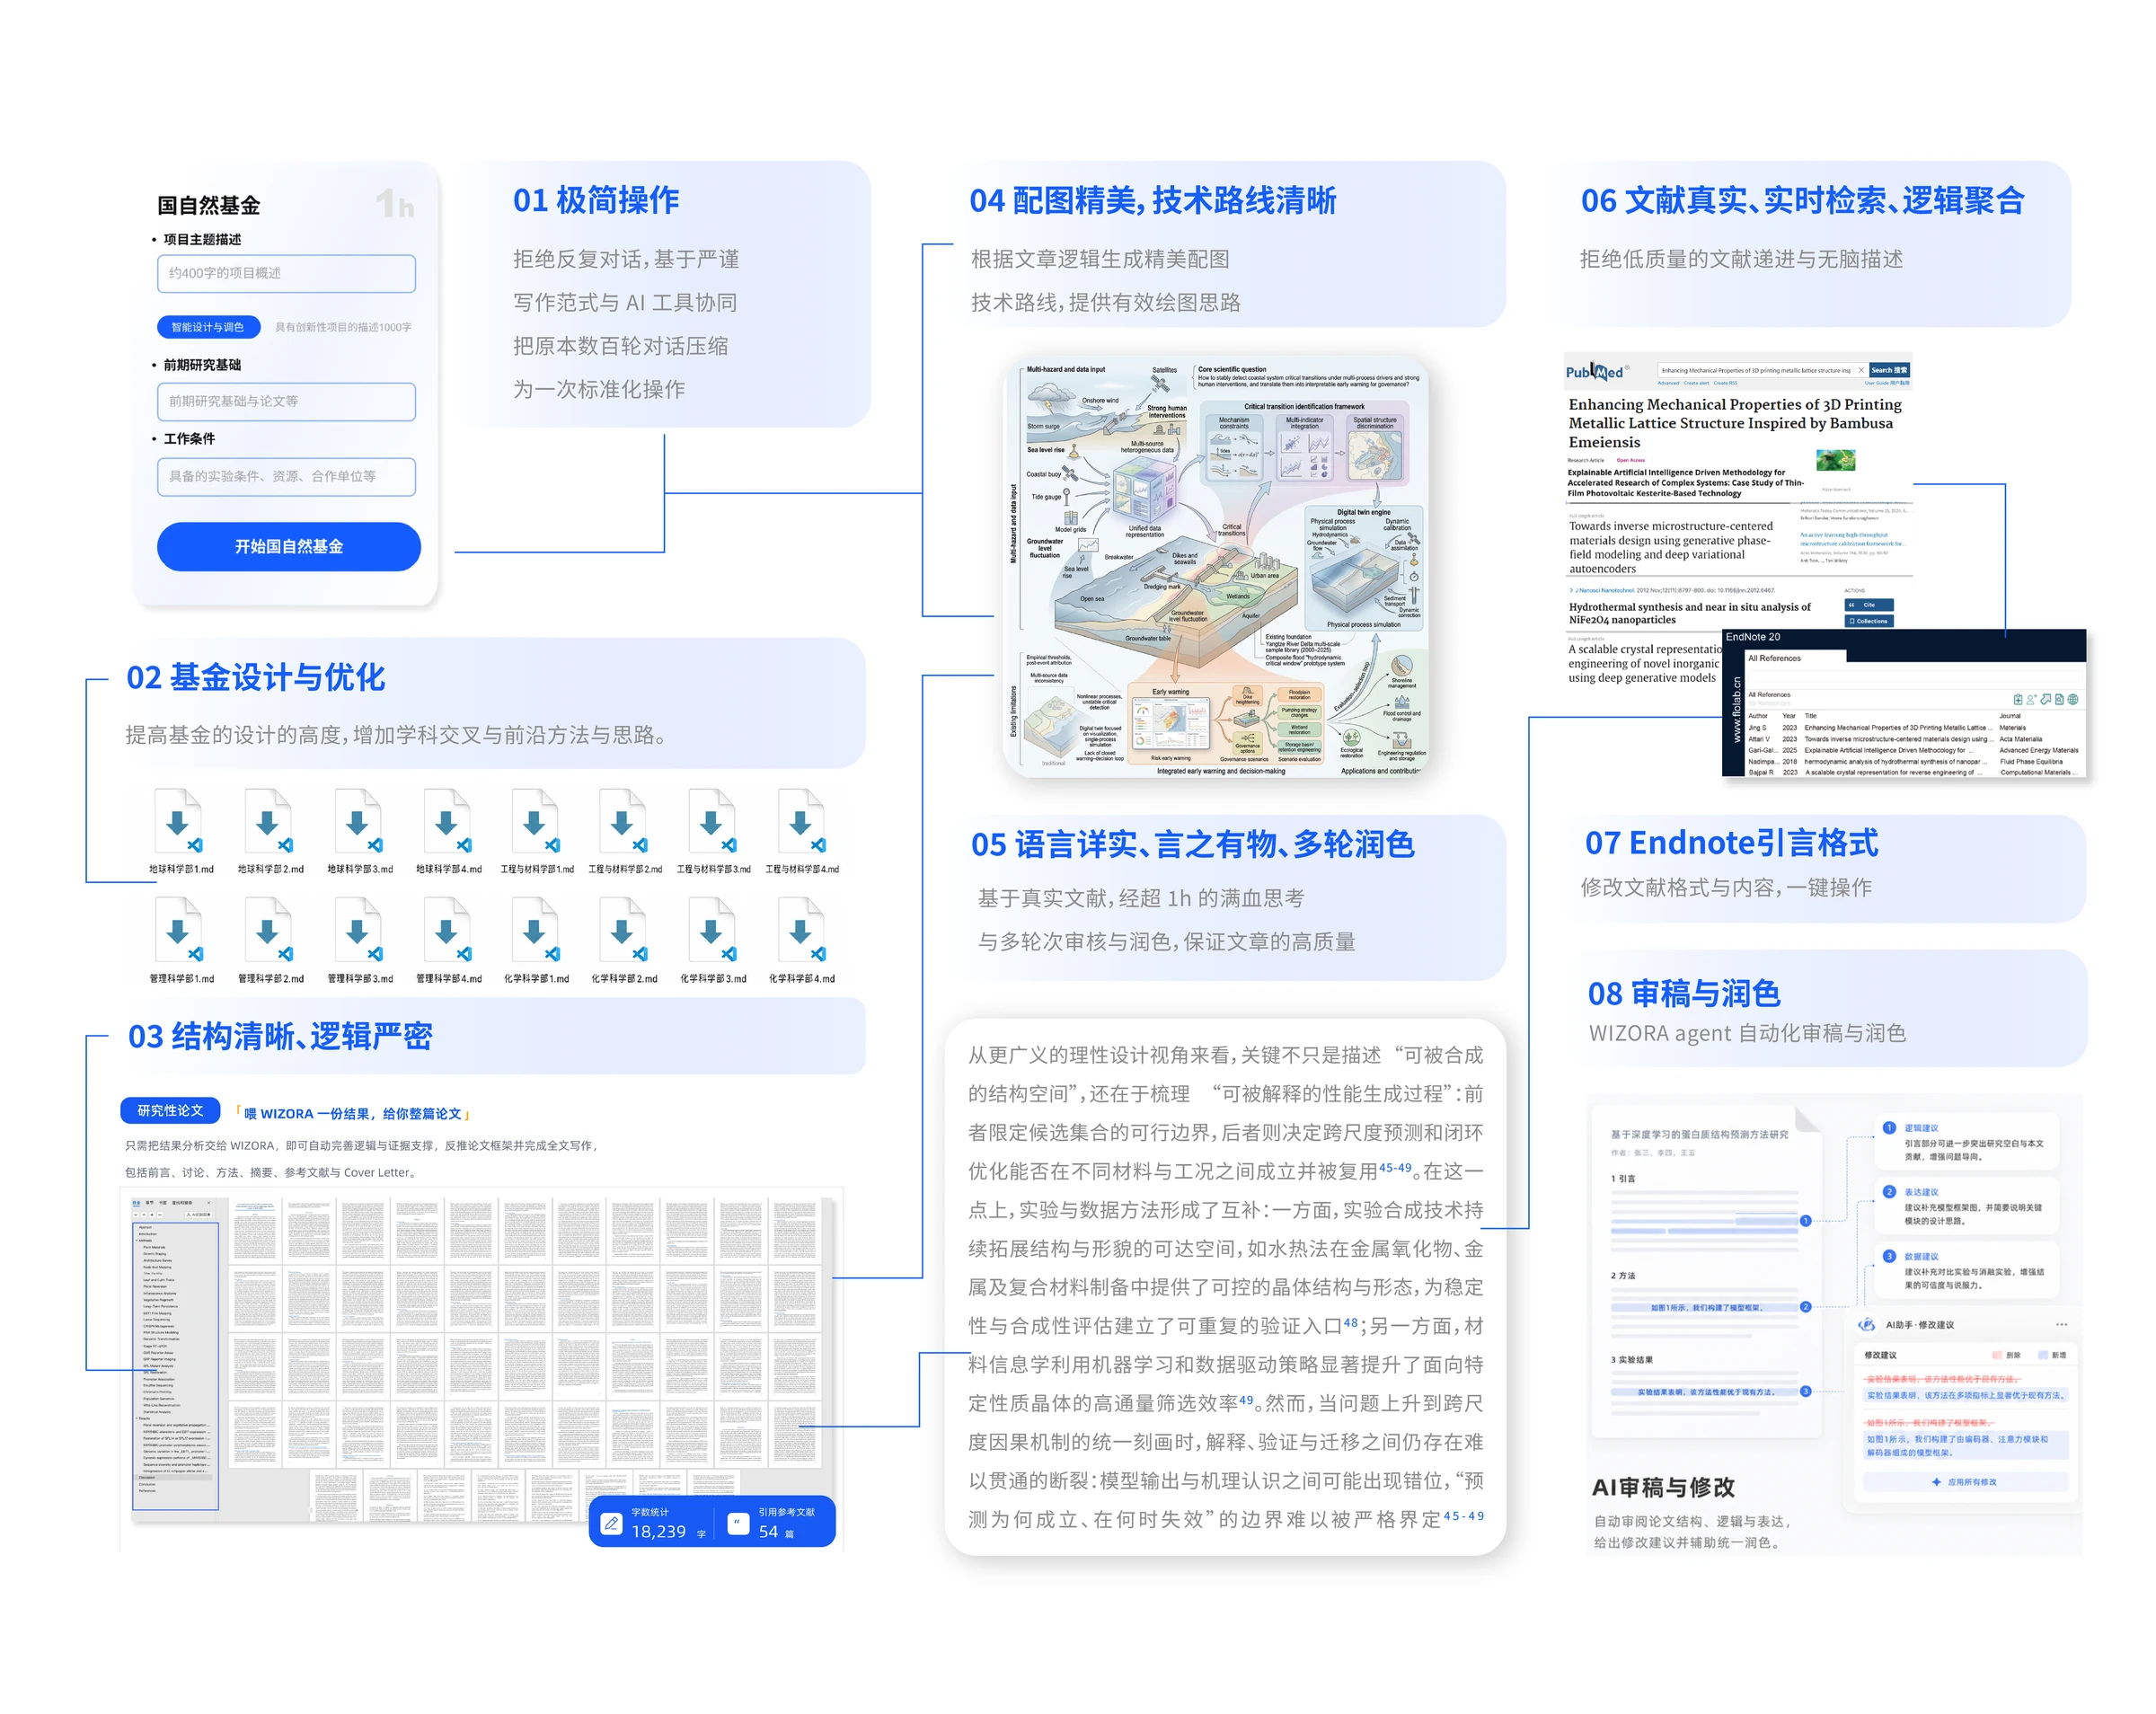Viewport: 2156px width, 1714px height.
Task: Open the AI助手 three-dots menu
Action: tap(2062, 1325)
